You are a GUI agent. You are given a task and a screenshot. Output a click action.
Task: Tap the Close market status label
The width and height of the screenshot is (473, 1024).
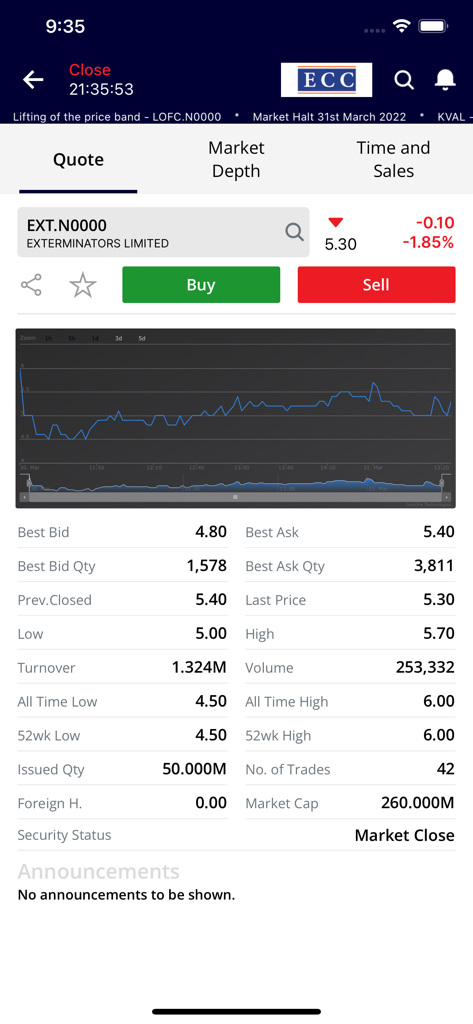90,70
